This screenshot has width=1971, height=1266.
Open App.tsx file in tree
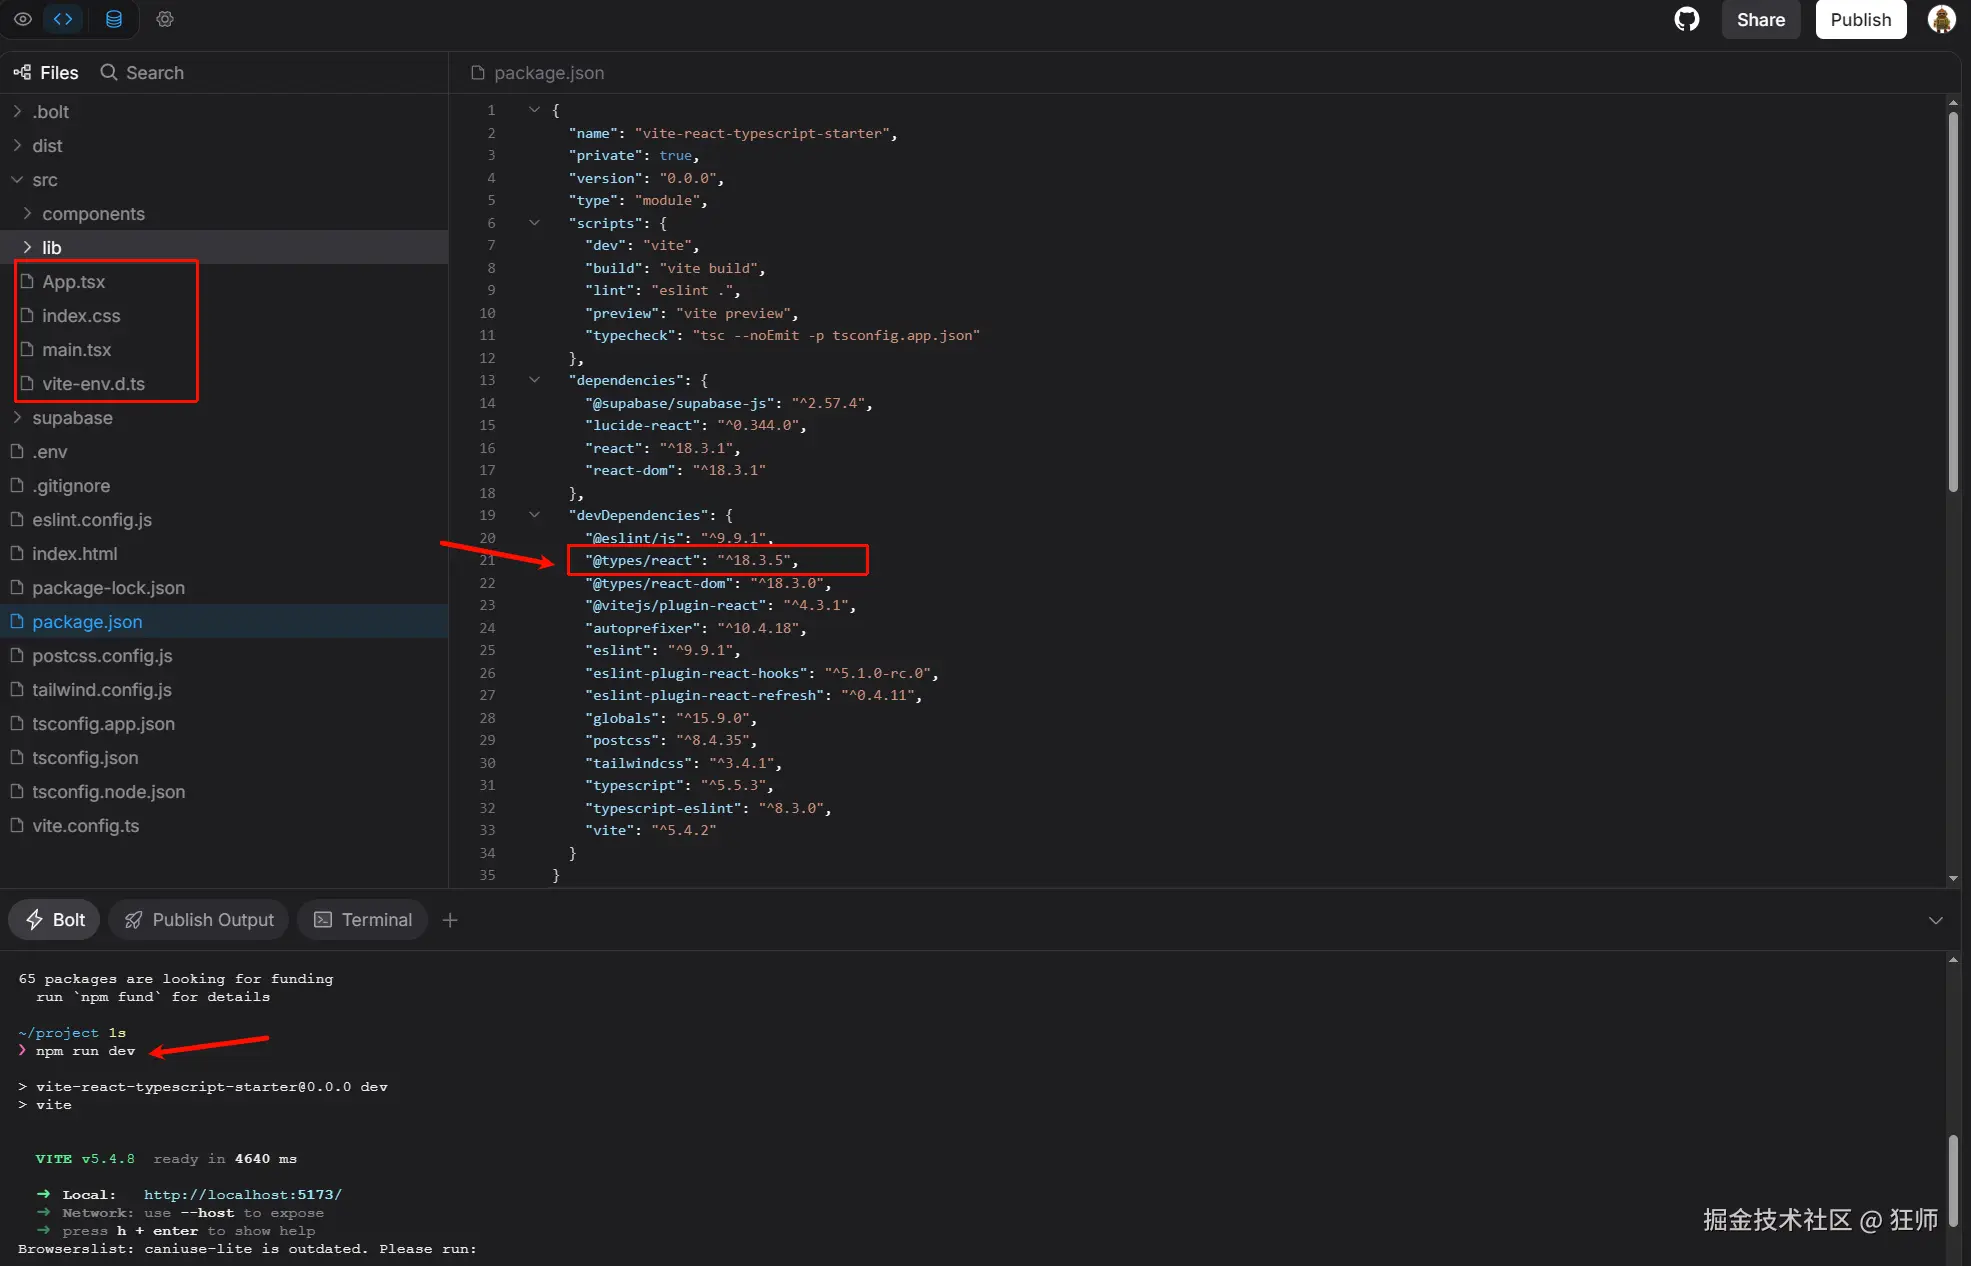point(73,282)
